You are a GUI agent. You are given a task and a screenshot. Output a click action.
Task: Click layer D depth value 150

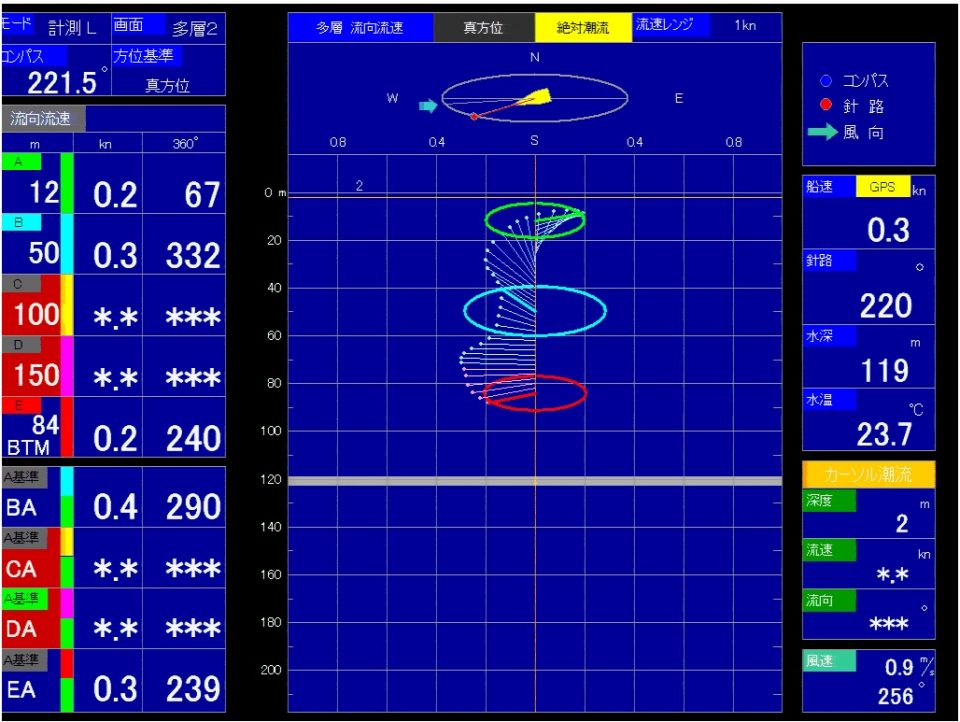pyautogui.click(x=36, y=375)
